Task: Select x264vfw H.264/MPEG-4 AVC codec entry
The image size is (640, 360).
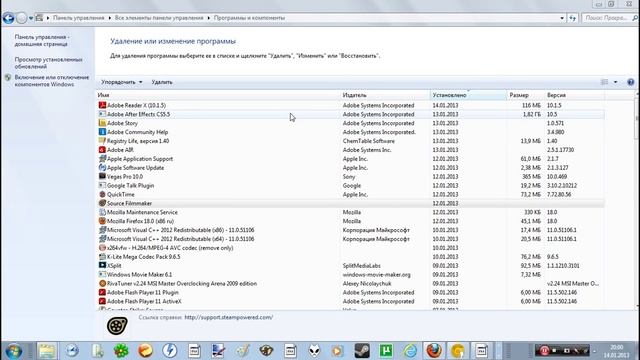Action: click(x=351, y=248)
